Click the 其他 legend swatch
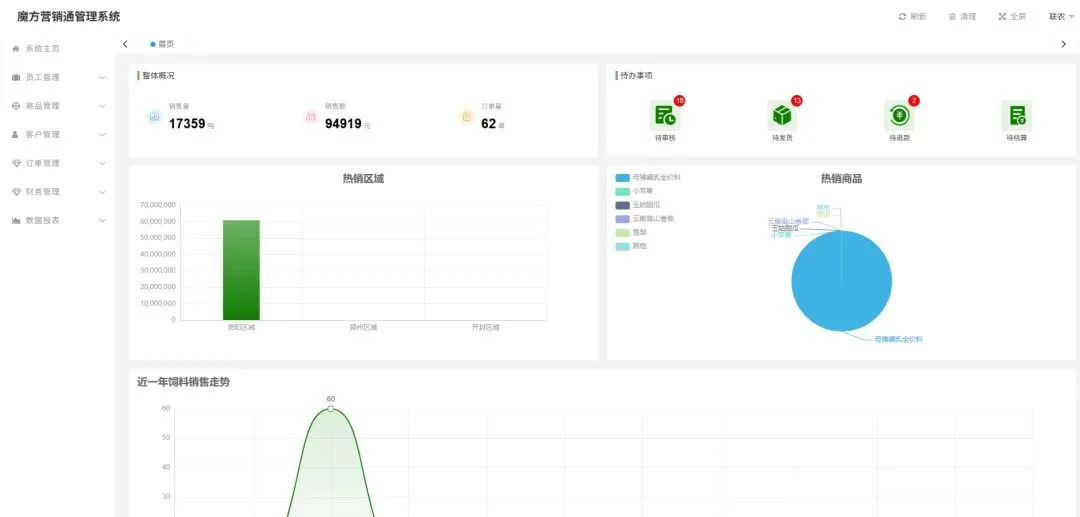 623,246
